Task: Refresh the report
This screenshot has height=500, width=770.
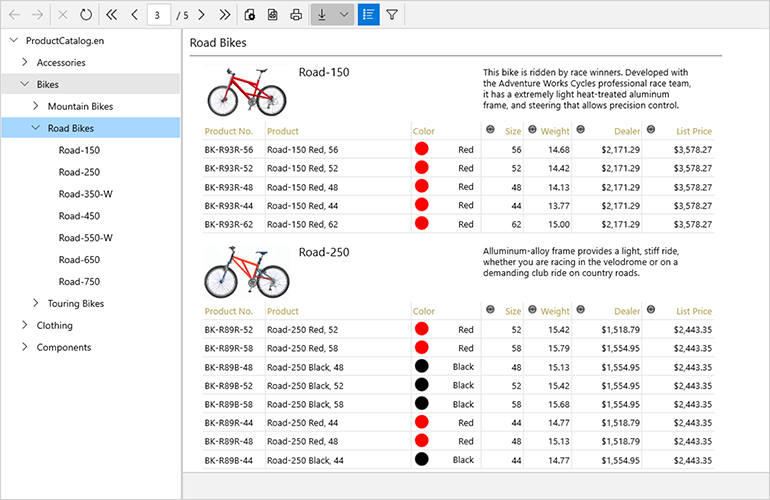Action: (x=86, y=15)
